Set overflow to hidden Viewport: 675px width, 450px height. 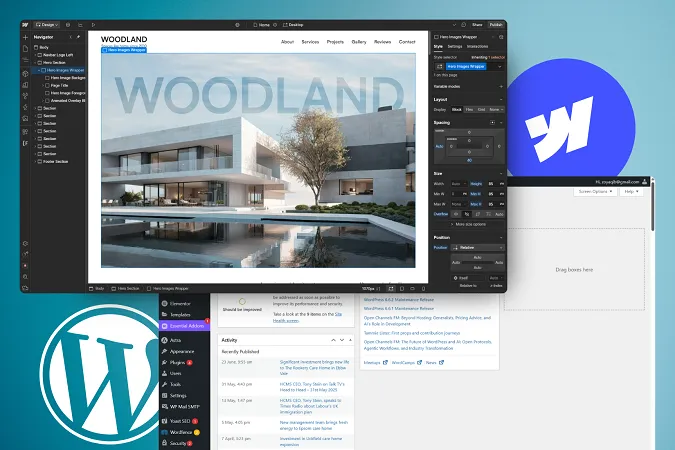(467, 214)
